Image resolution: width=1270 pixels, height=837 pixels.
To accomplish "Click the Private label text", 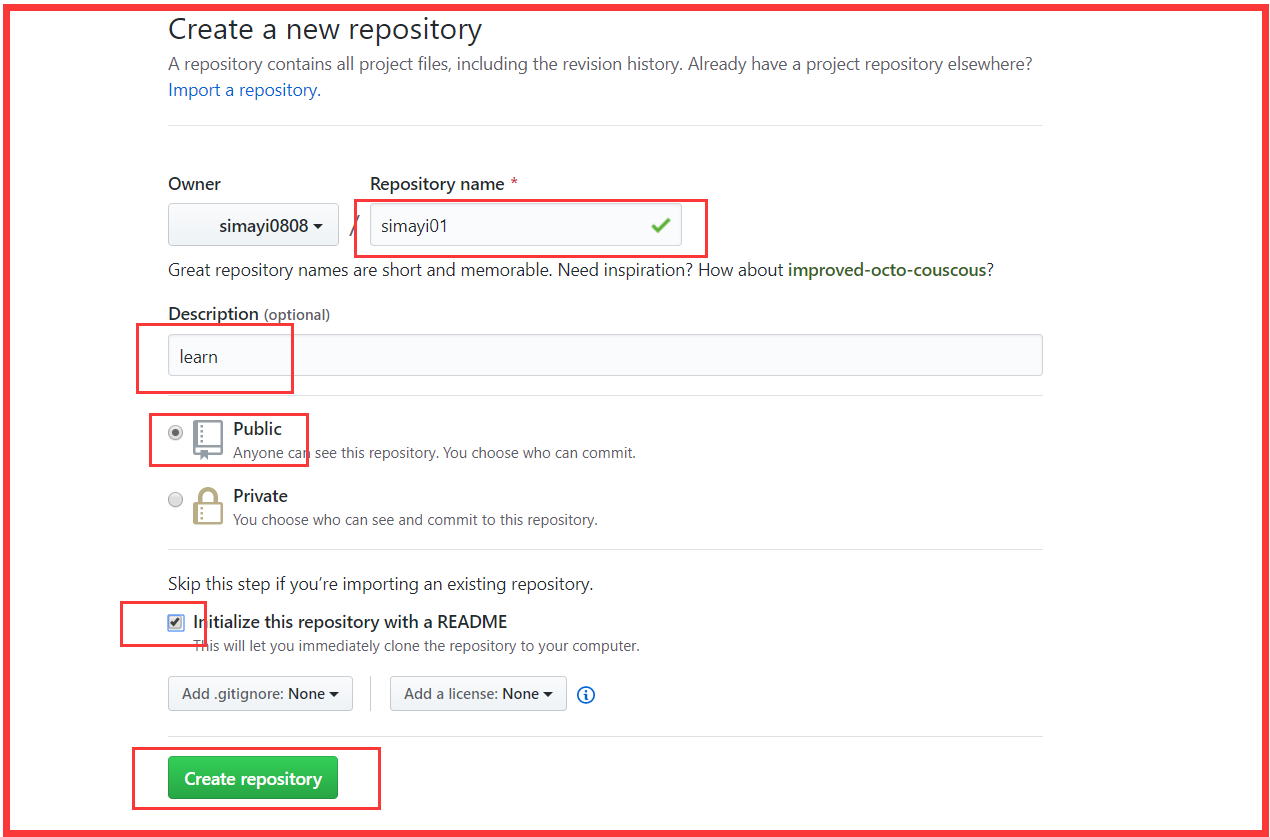I will (260, 495).
